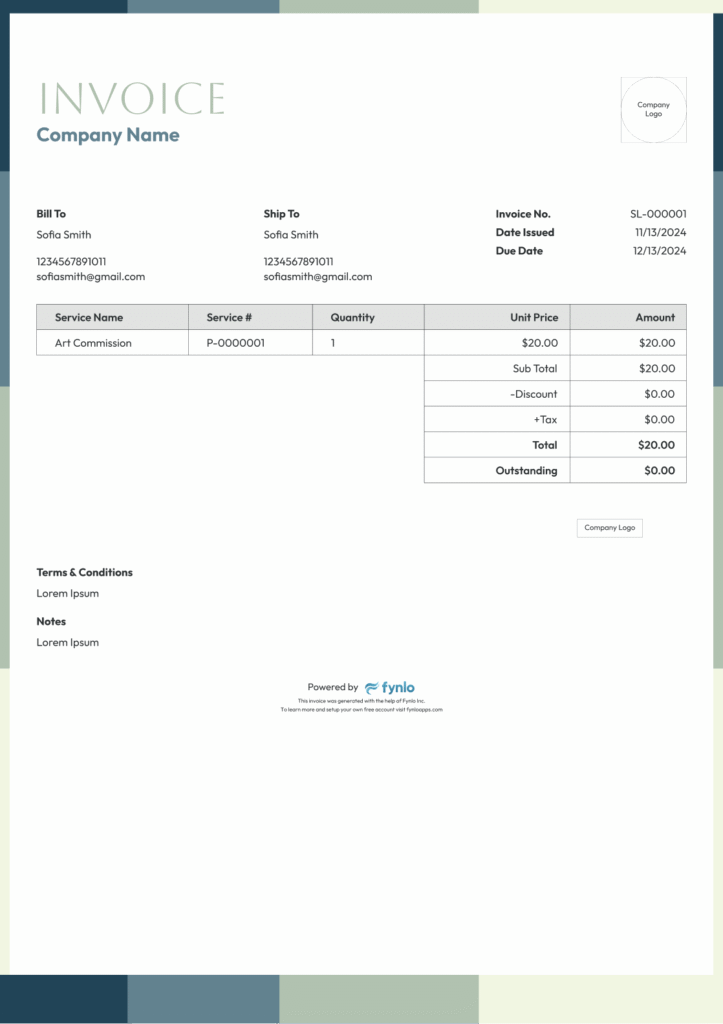
Task: Select the -Discount row label
Action: tap(533, 394)
